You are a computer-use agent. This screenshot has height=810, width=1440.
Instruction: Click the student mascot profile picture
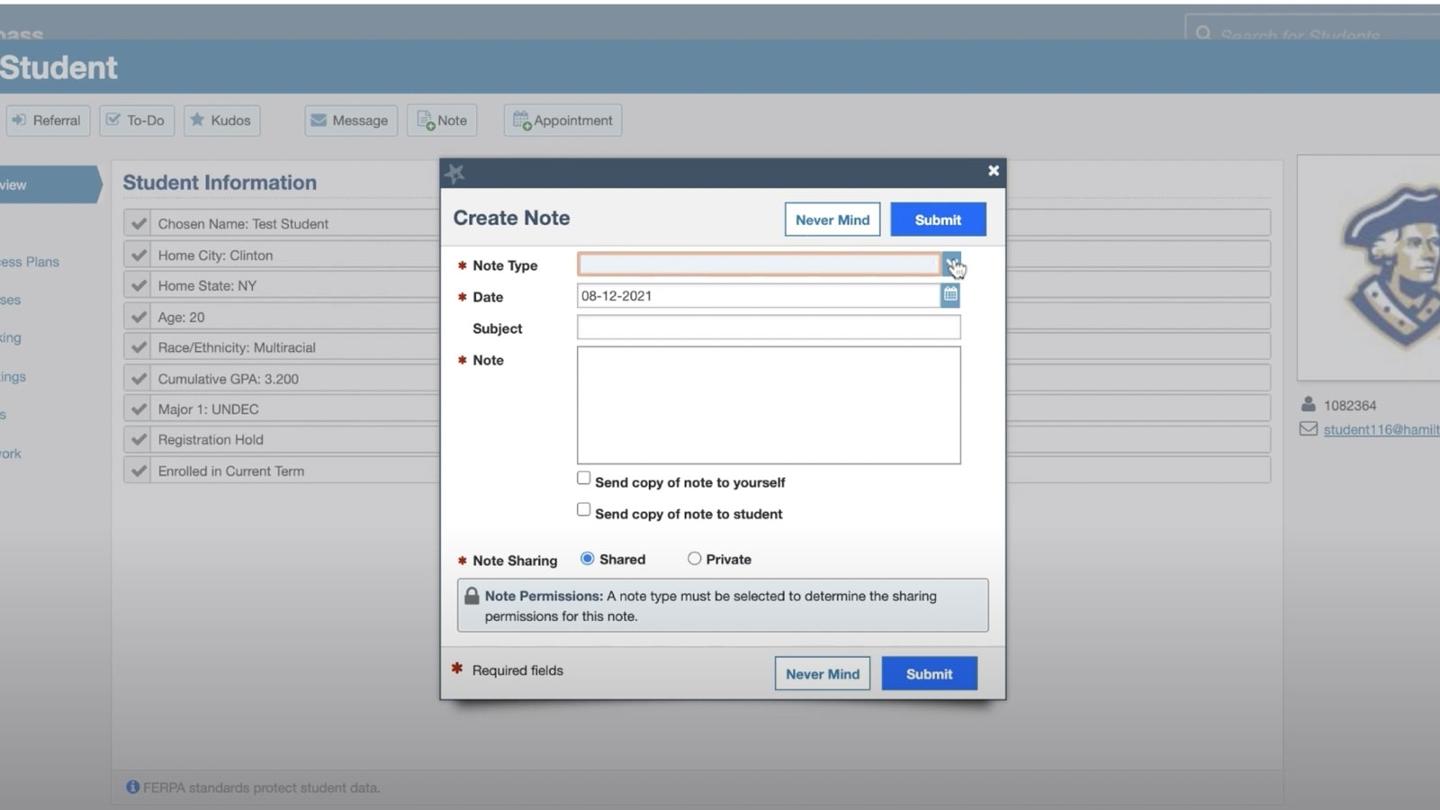coord(1368,267)
